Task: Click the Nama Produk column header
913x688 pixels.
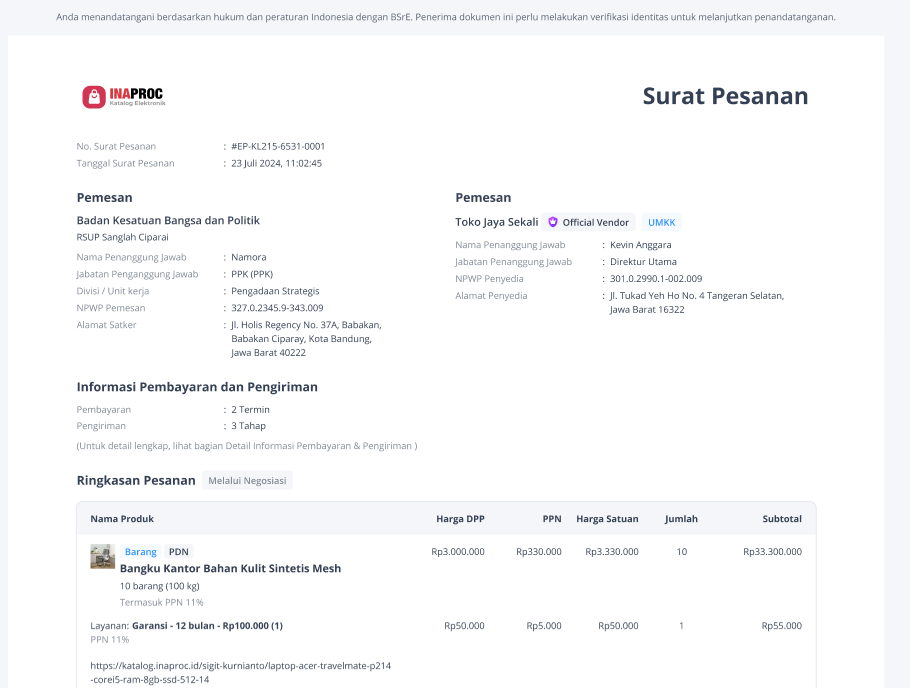Action: point(122,519)
